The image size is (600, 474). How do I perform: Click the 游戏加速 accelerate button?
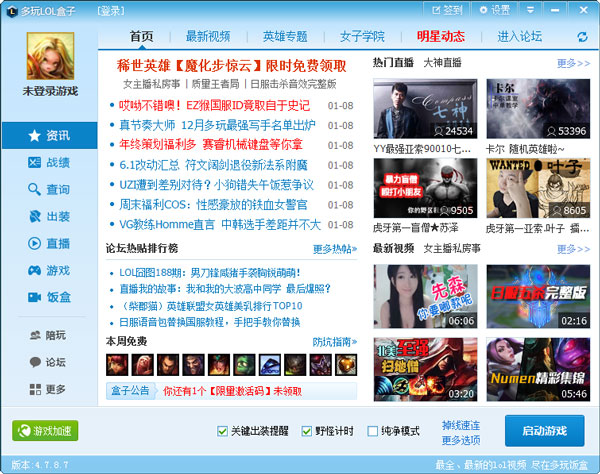click(x=45, y=431)
